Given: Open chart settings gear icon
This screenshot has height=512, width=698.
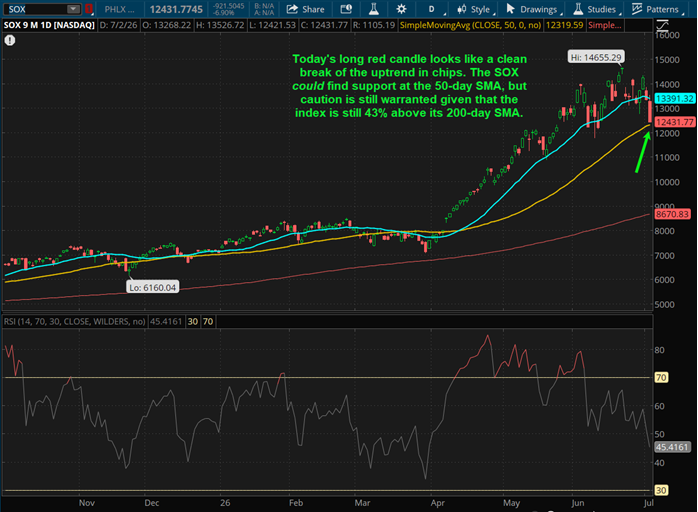Looking at the screenshot, I should click(x=401, y=9).
